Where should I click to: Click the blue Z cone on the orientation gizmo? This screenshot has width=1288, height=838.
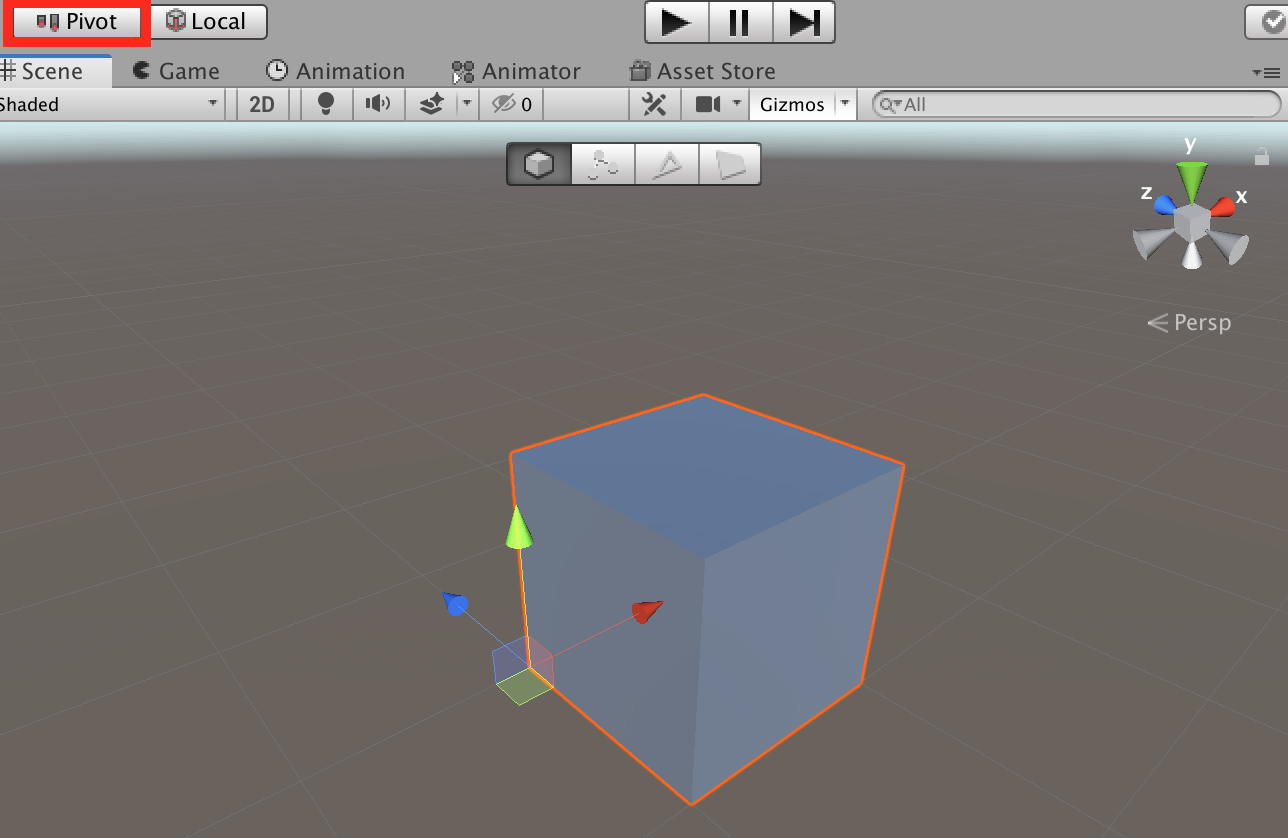[1164, 204]
